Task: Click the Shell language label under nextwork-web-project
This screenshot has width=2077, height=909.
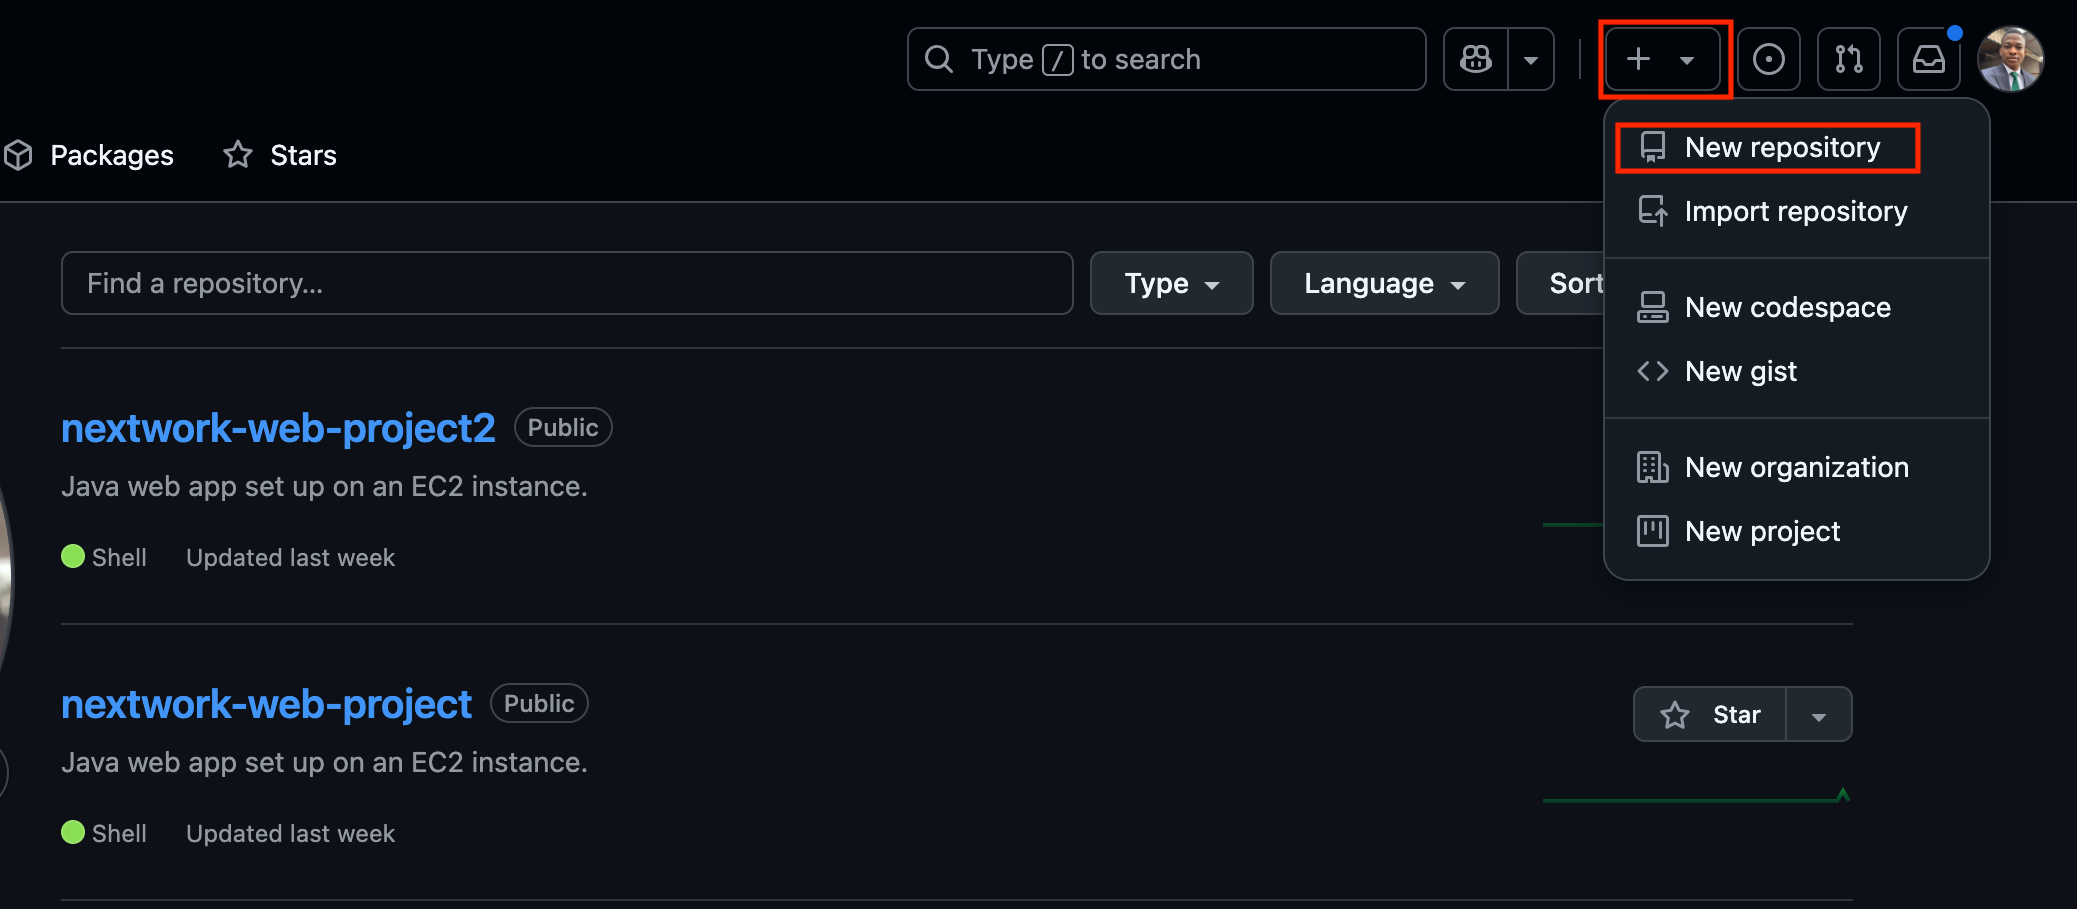Action: point(119,833)
